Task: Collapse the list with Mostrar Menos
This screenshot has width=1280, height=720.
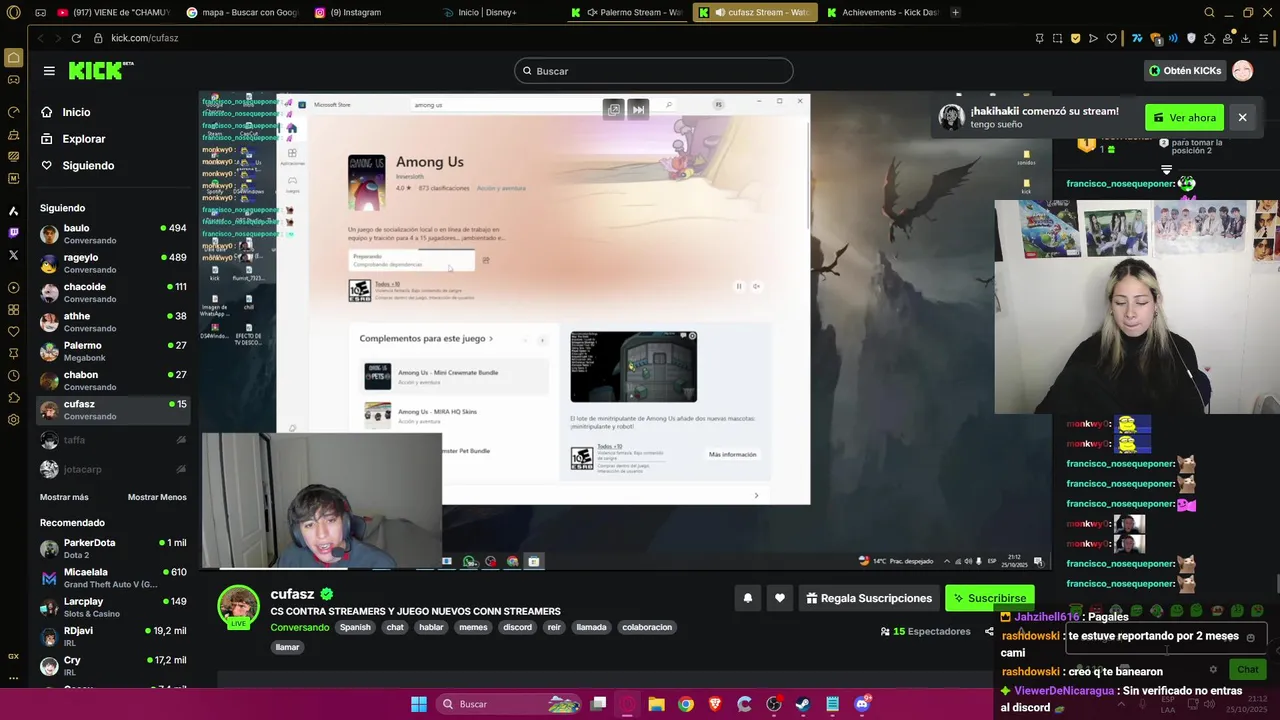Action: (x=157, y=497)
